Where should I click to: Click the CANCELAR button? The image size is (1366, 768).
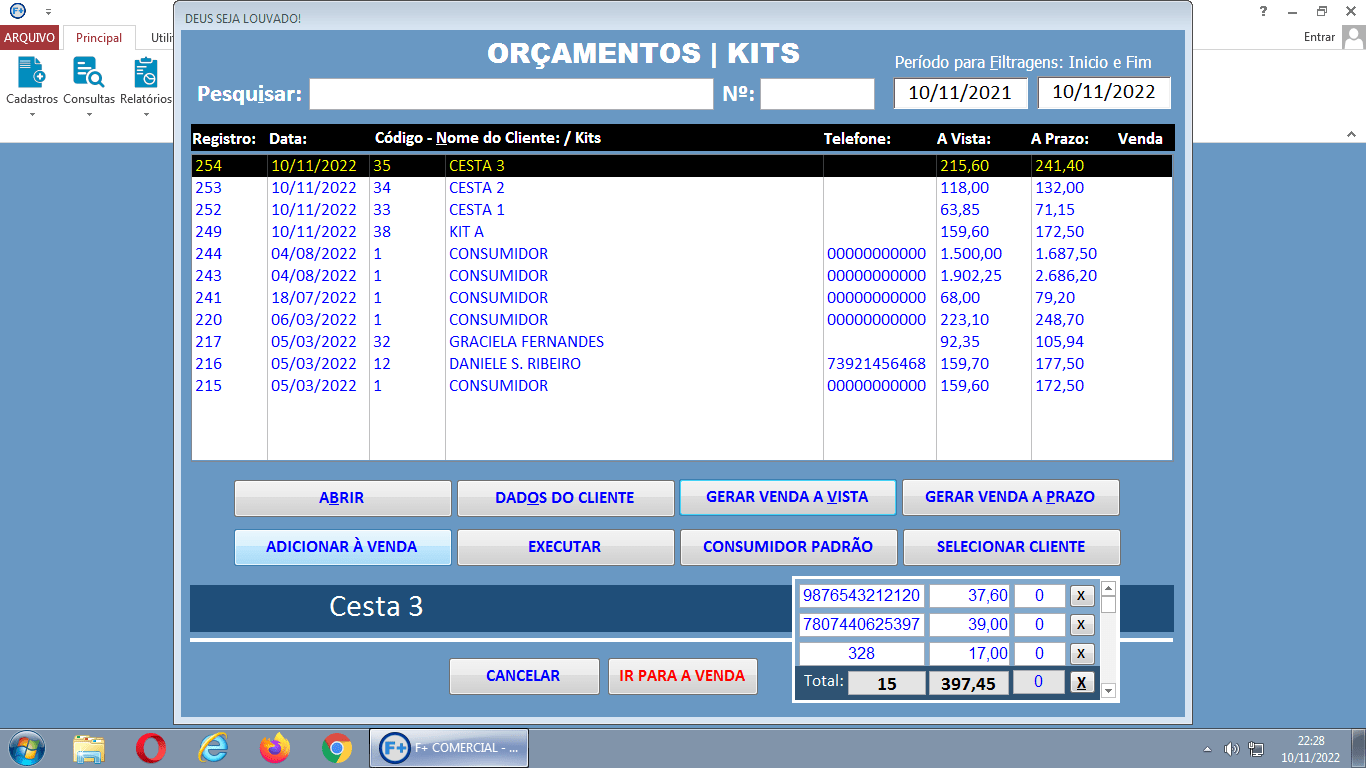523,676
